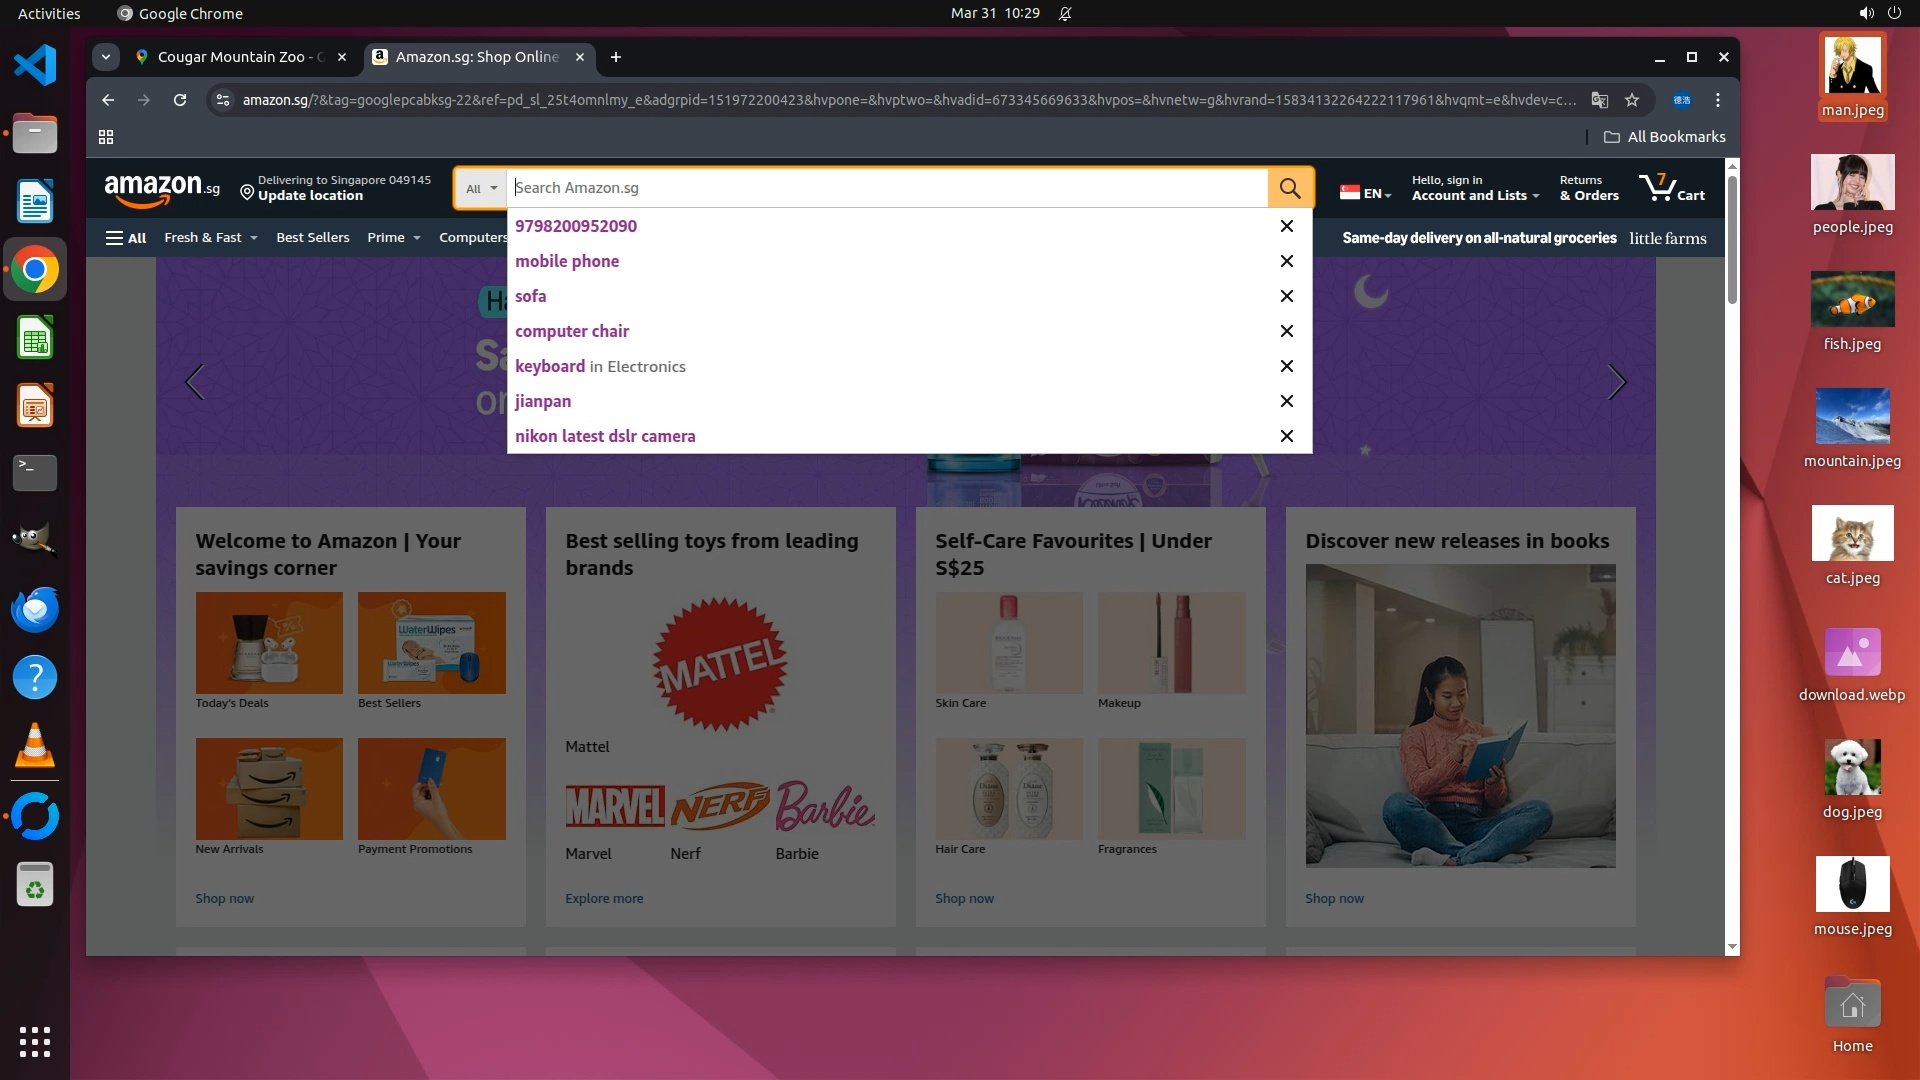
Task: Open the All hamburger menu
Action: click(x=126, y=238)
